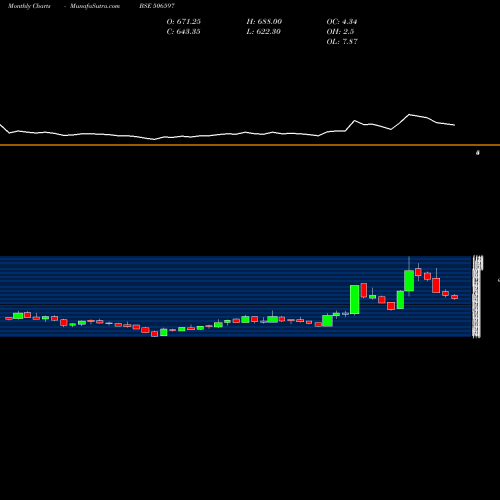Select the low value L: 622.30
The width and height of the screenshot is (500, 500).
[x=263, y=32]
